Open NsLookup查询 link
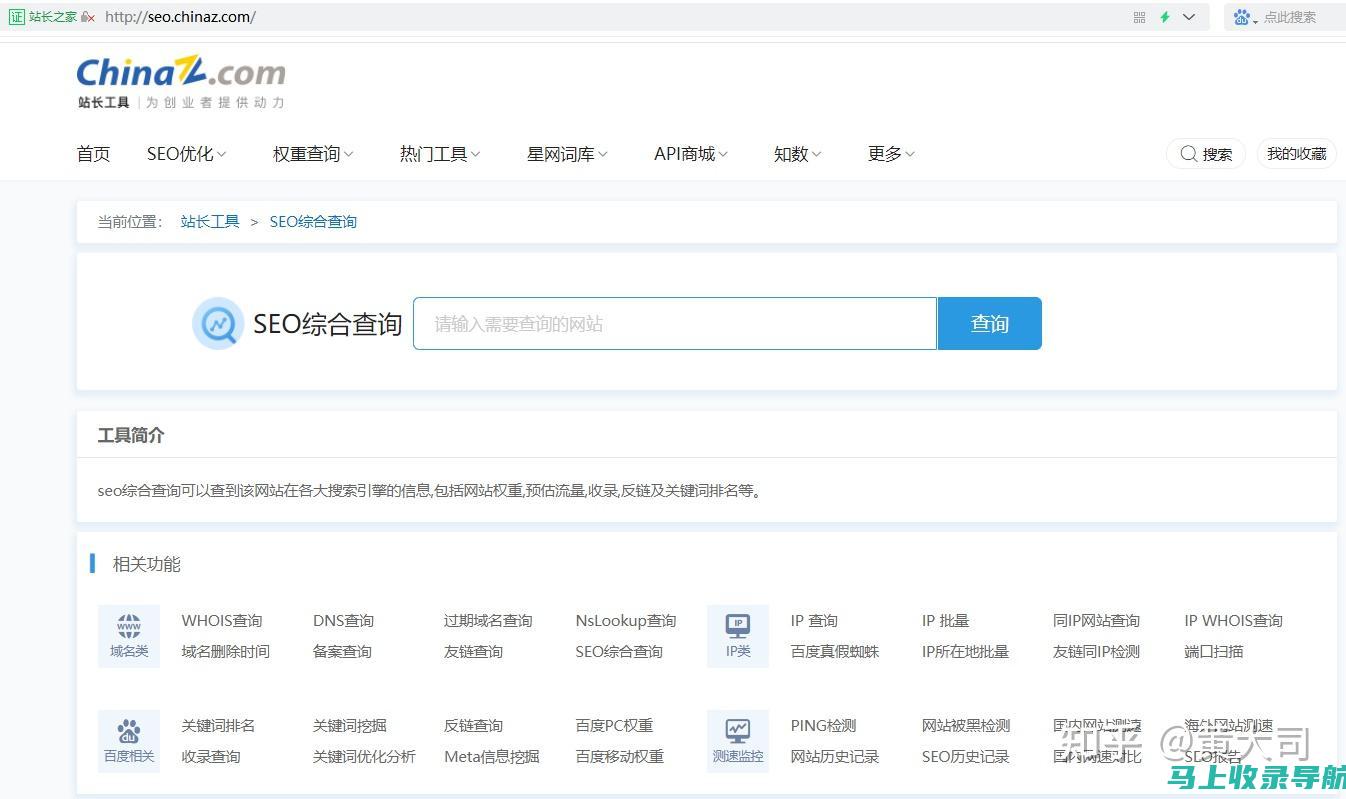The width and height of the screenshot is (1346, 799). 626,621
